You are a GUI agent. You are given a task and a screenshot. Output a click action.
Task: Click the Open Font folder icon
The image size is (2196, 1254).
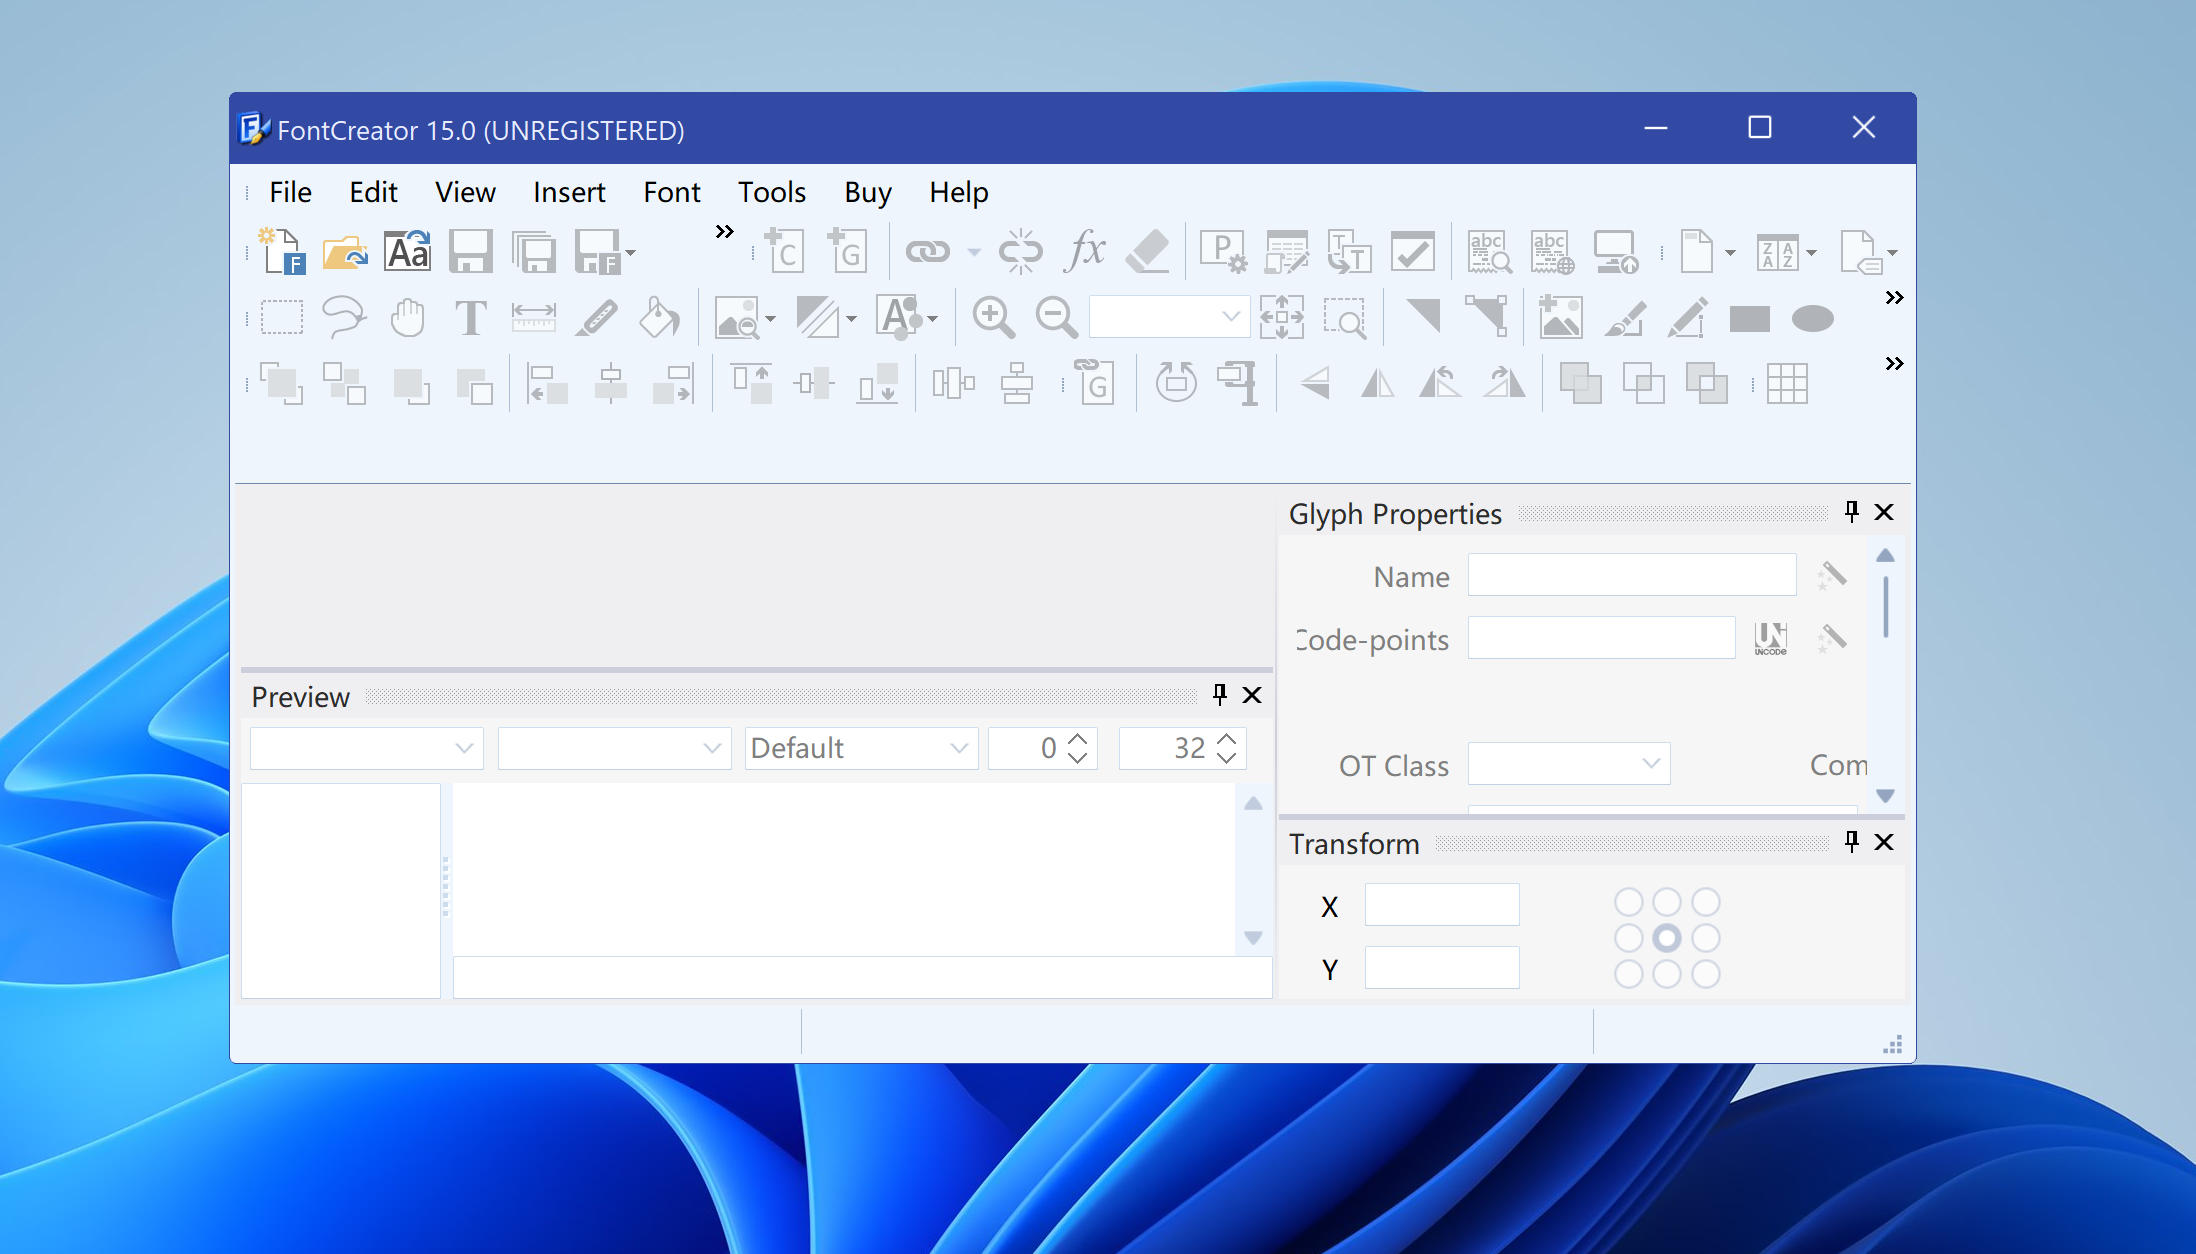(345, 252)
